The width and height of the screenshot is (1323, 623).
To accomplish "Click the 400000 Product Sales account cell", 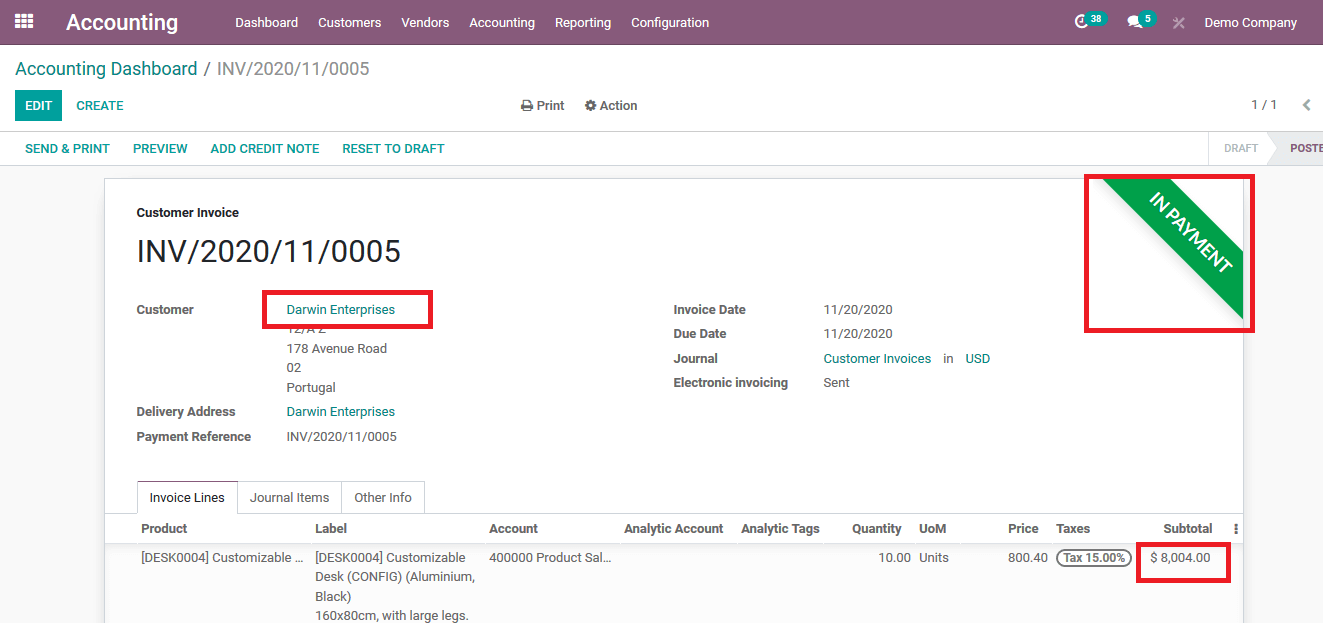I will click(x=550, y=558).
